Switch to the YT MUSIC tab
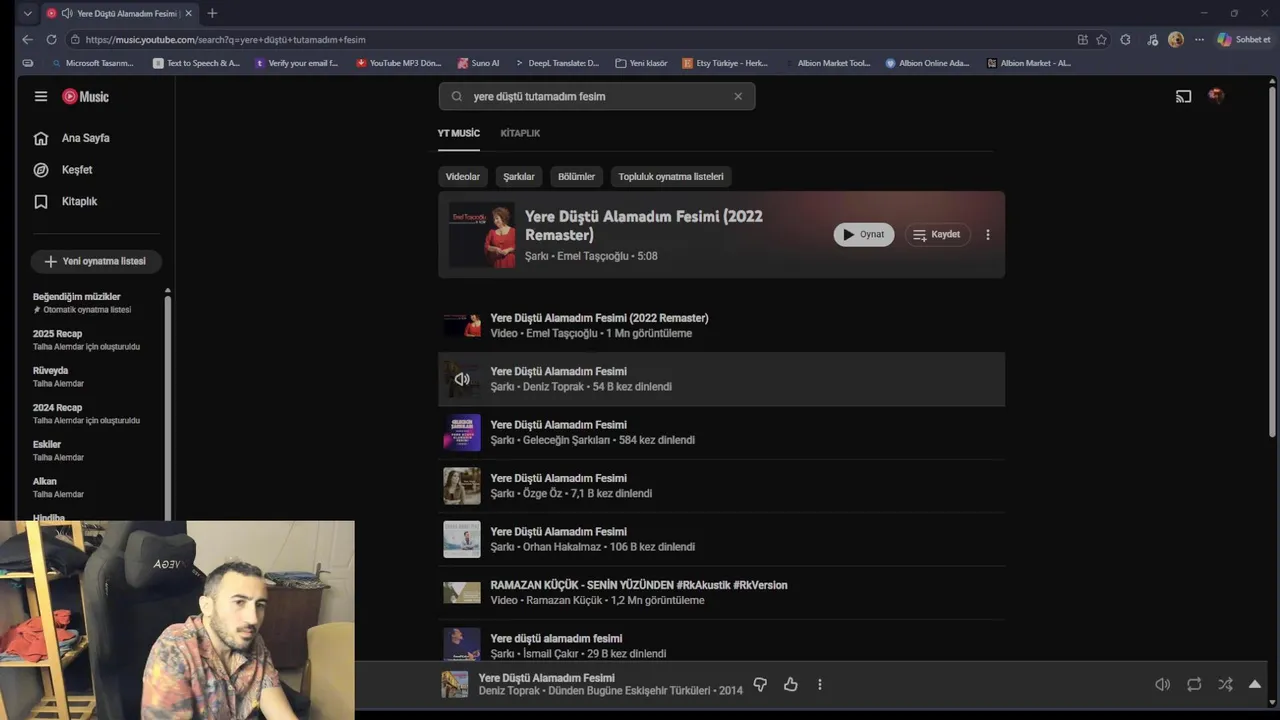Image resolution: width=1280 pixels, height=720 pixels. 458,133
